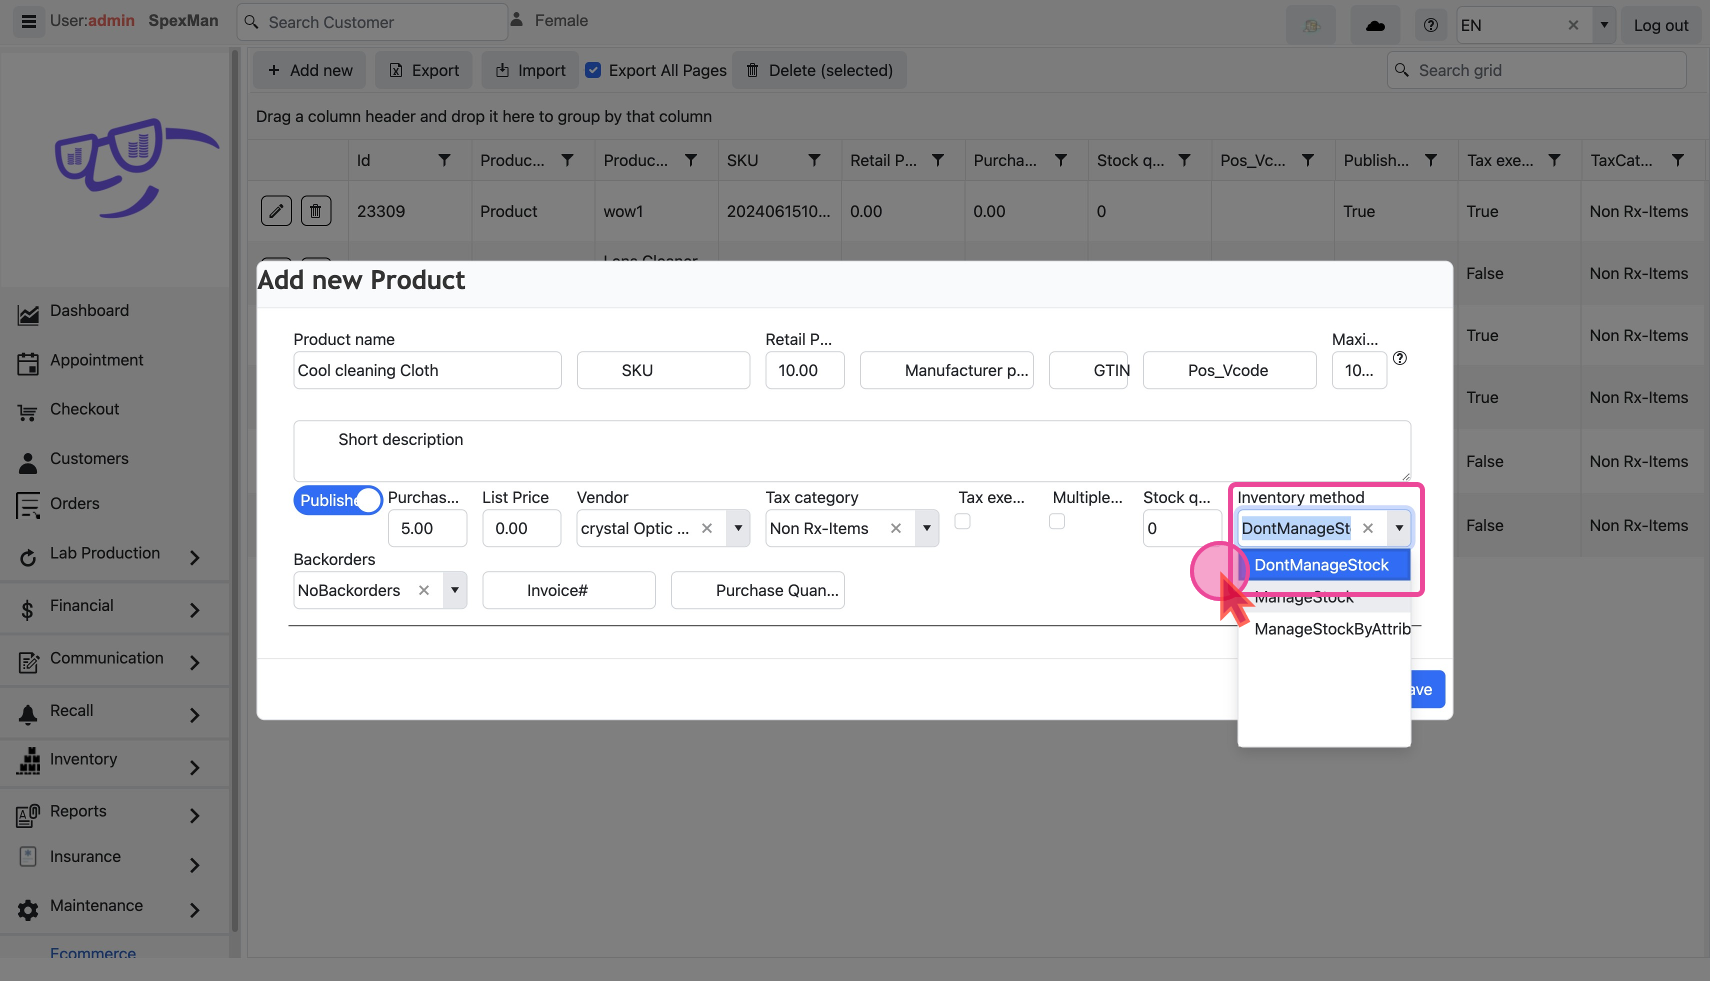Open the Vendor dropdown arrow
This screenshot has width=1710, height=981.
(x=738, y=528)
